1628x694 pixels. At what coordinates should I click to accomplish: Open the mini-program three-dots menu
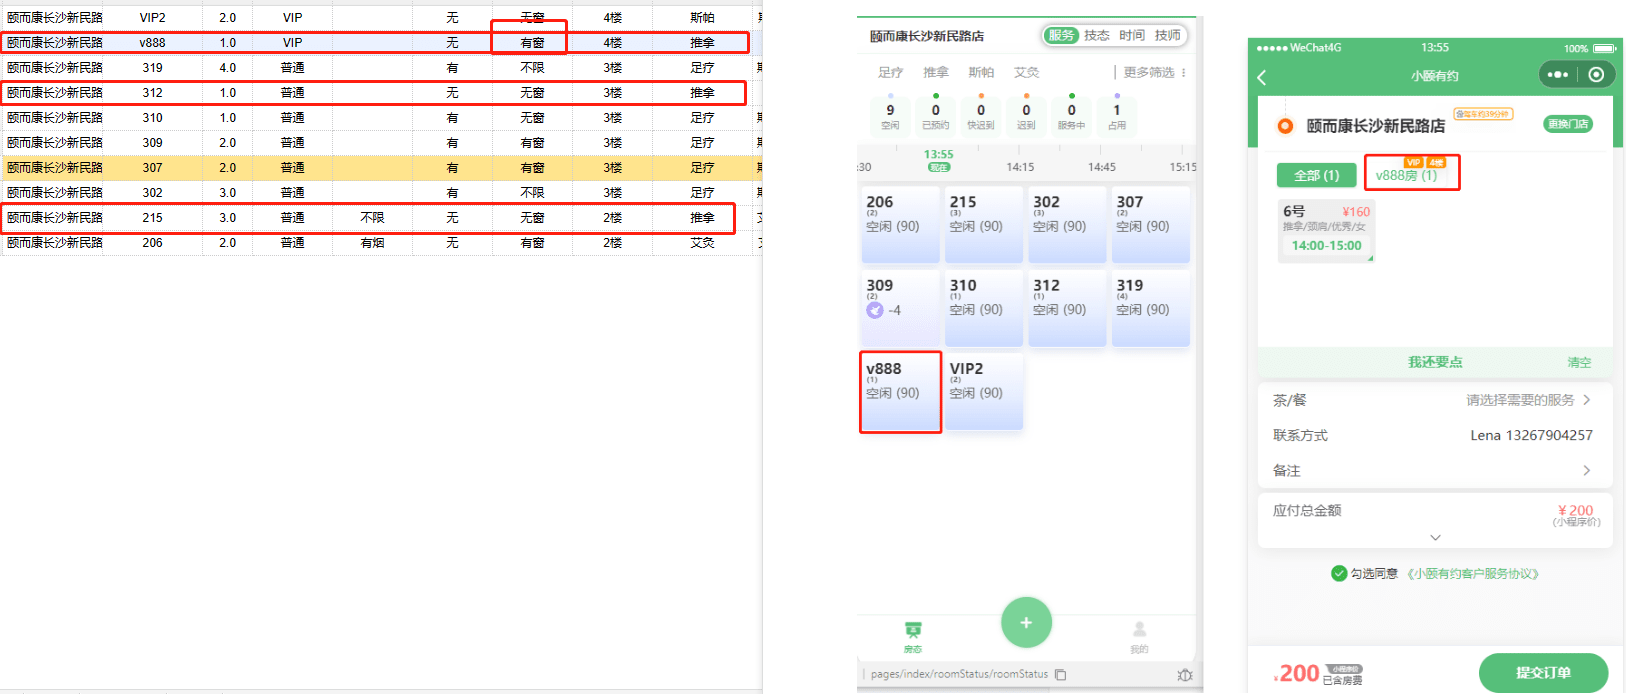[x=1558, y=75]
